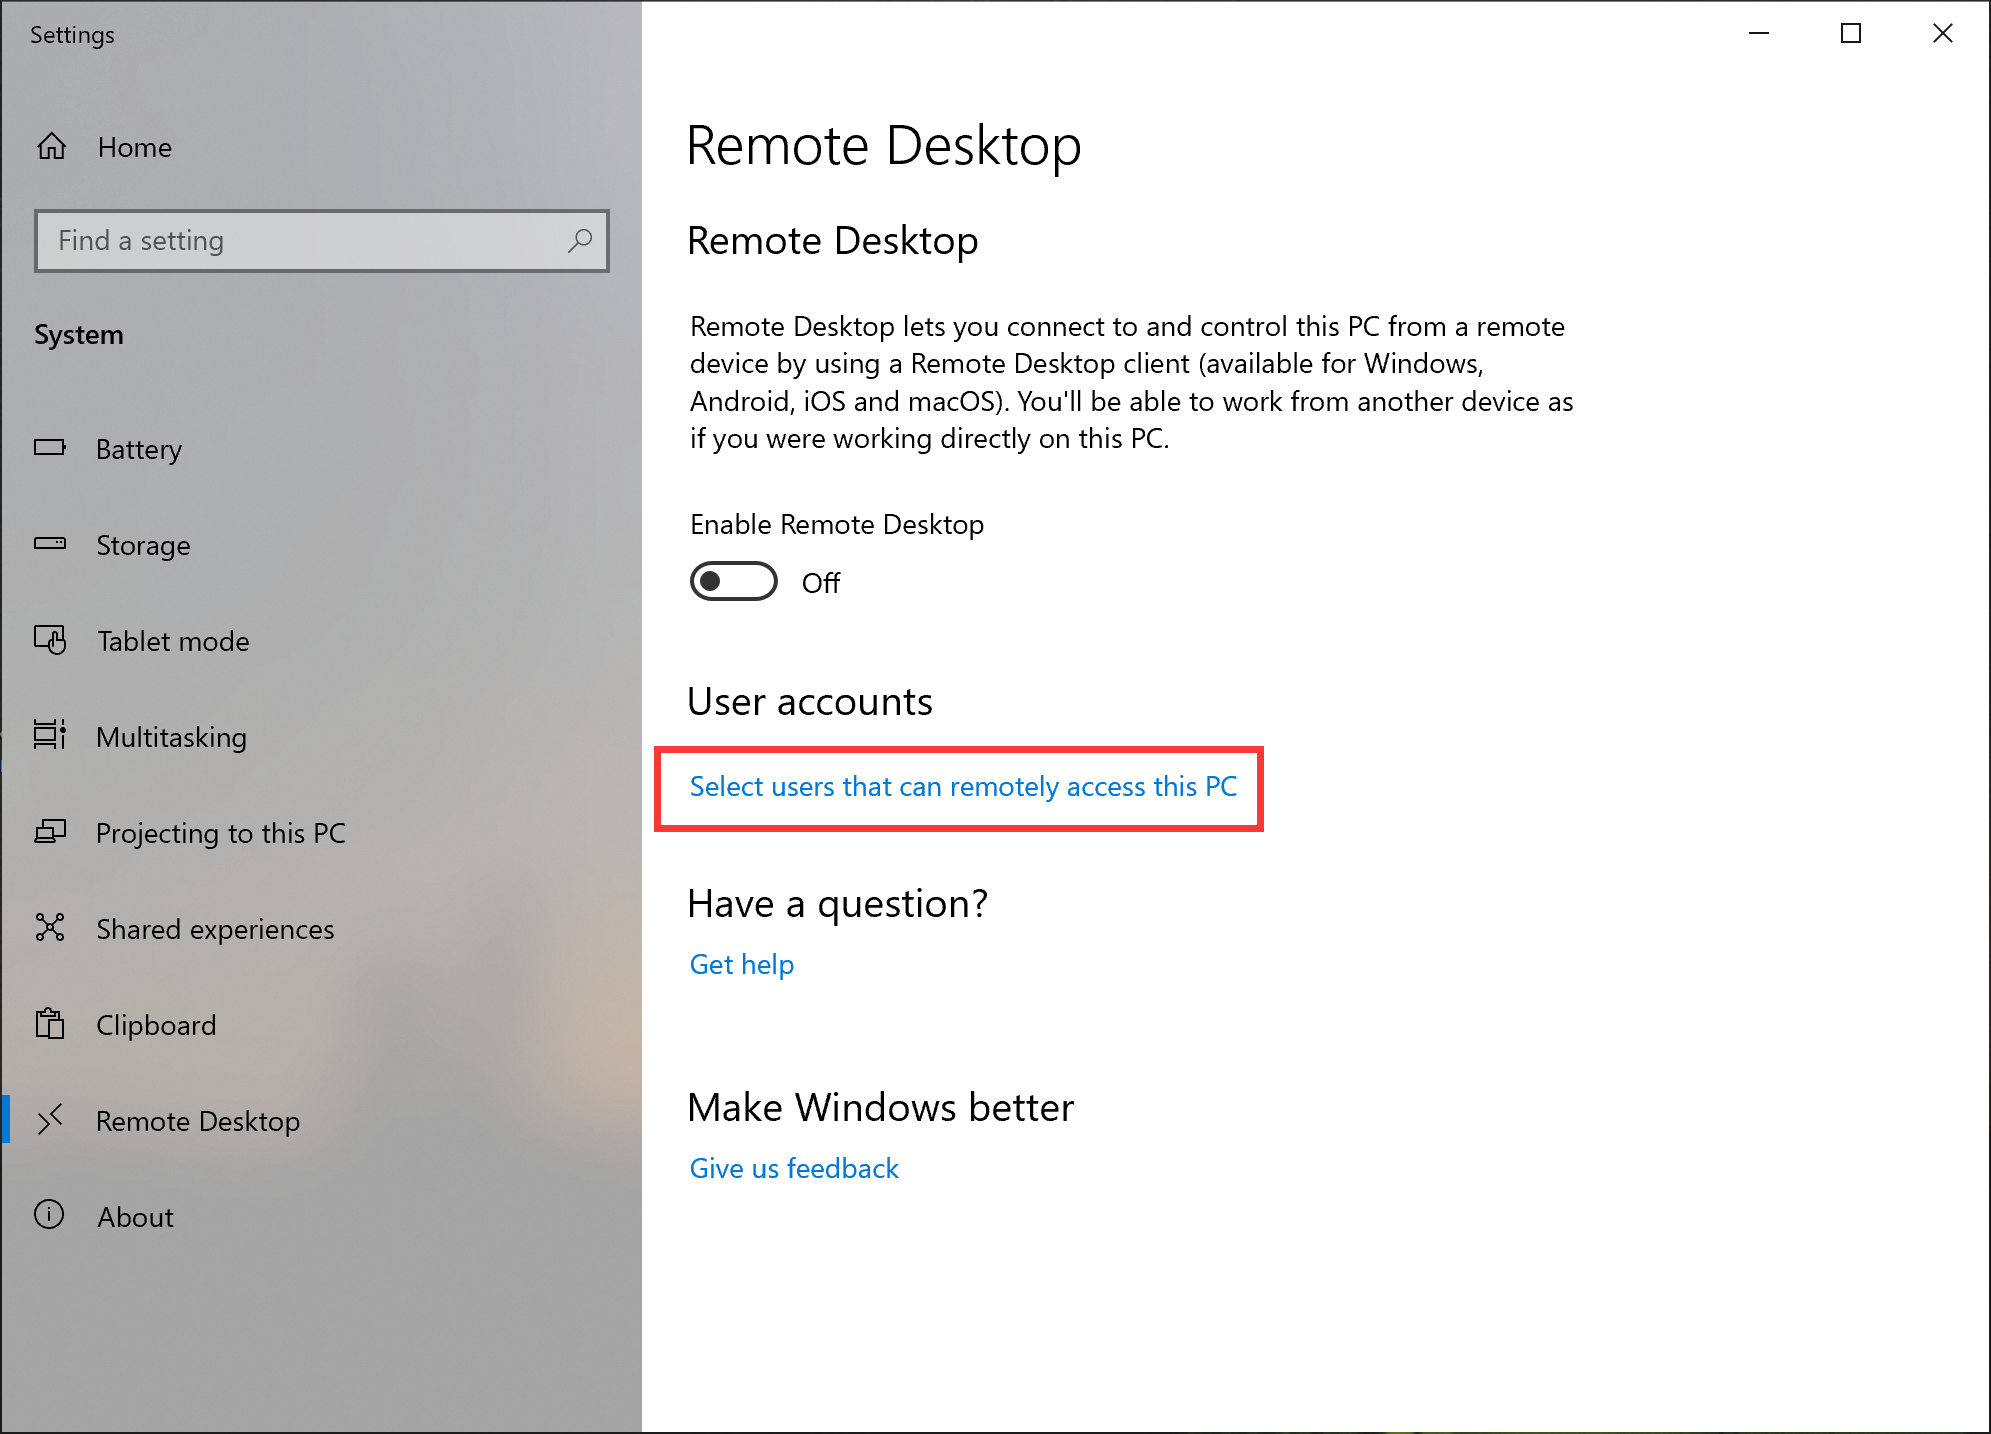This screenshot has height=1434, width=1991.
Task: Maximize the Settings window
Action: 1851,34
